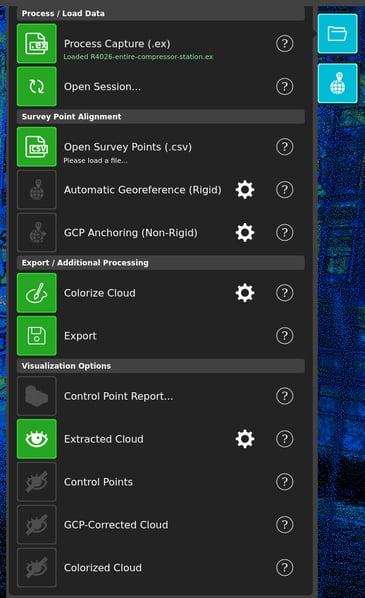Open help for Export
This screenshot has height=598, width=365.
[285, 336]
